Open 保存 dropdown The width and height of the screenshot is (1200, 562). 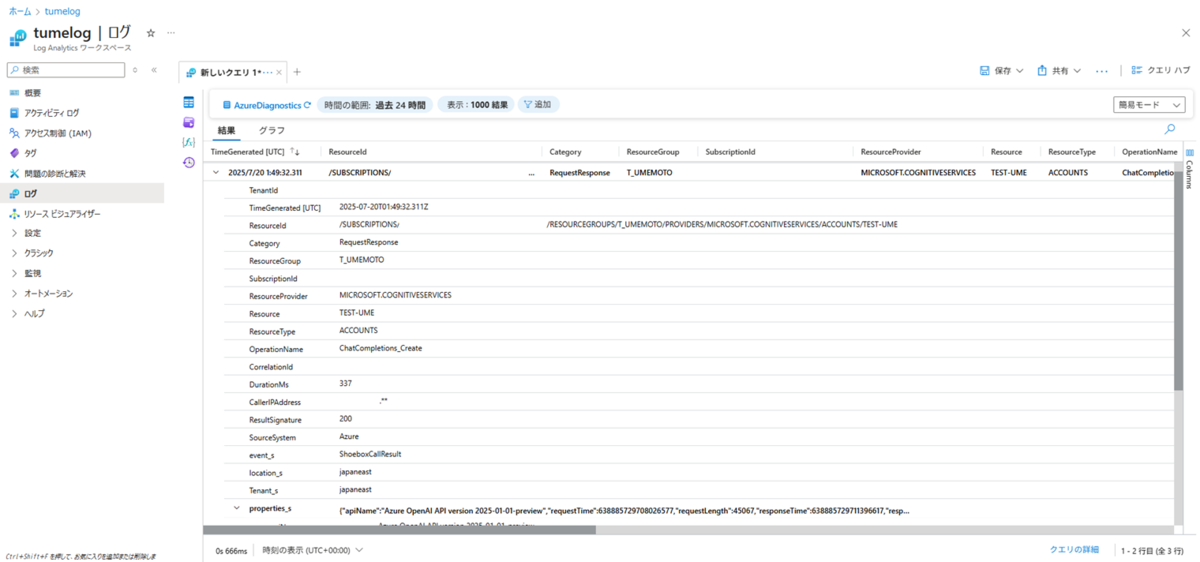pos(1001,71)
